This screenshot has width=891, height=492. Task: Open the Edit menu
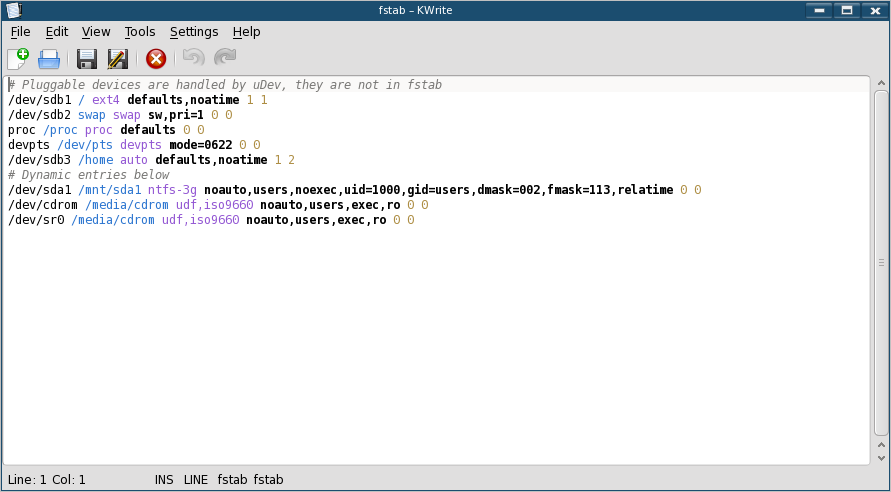(57, 32)
